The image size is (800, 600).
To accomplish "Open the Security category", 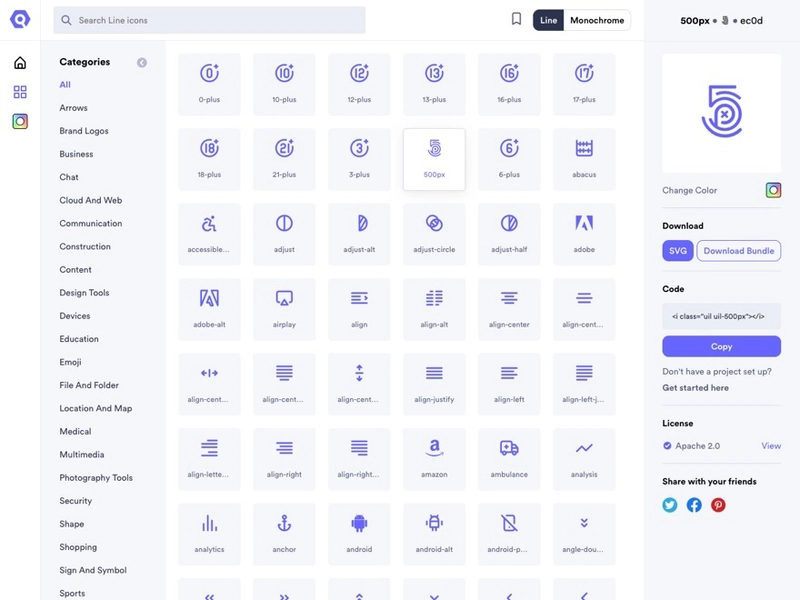I will point(76,501).
